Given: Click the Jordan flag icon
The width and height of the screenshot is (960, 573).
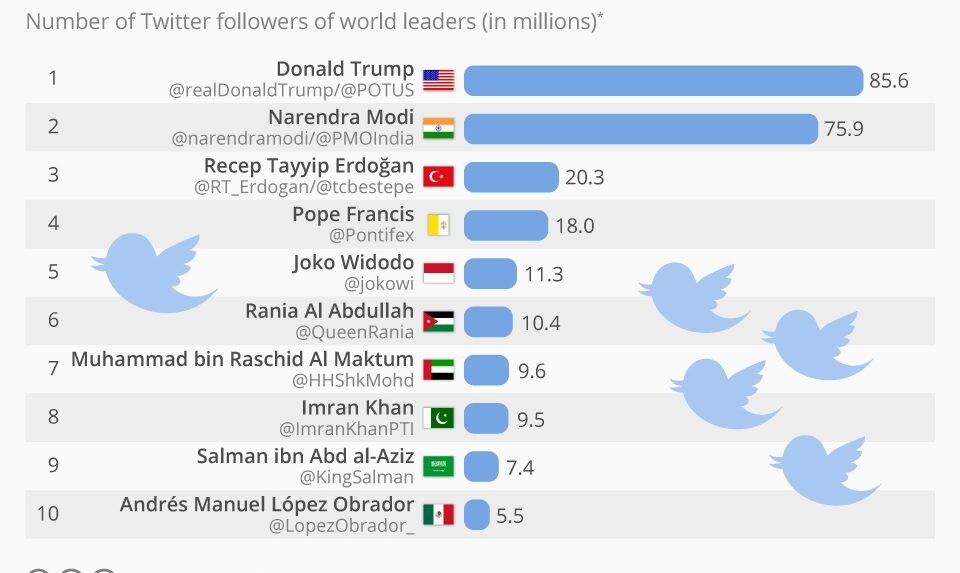Looking at the screenshot, I should (438, 321).
